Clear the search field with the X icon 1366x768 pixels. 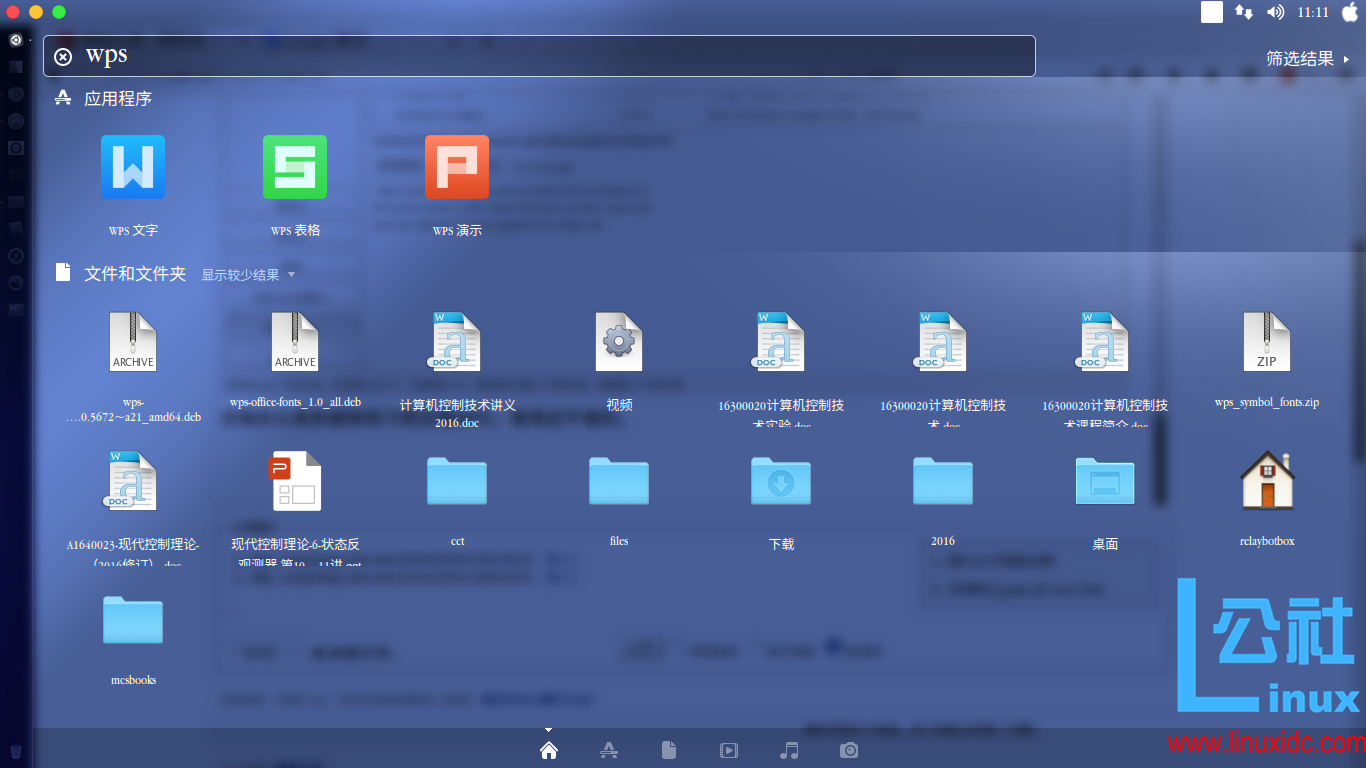pos(63,57)
